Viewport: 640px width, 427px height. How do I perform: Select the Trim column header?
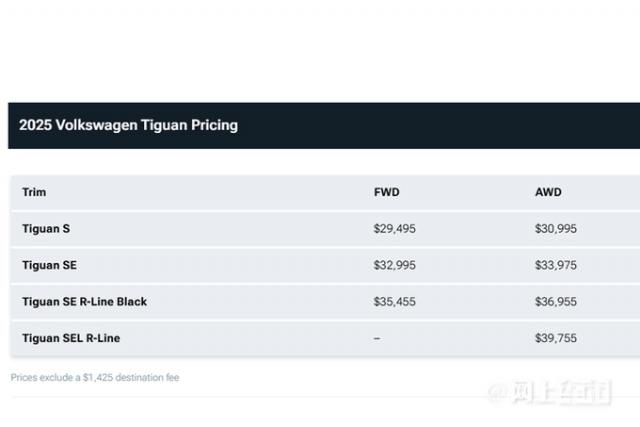point(34,192)
